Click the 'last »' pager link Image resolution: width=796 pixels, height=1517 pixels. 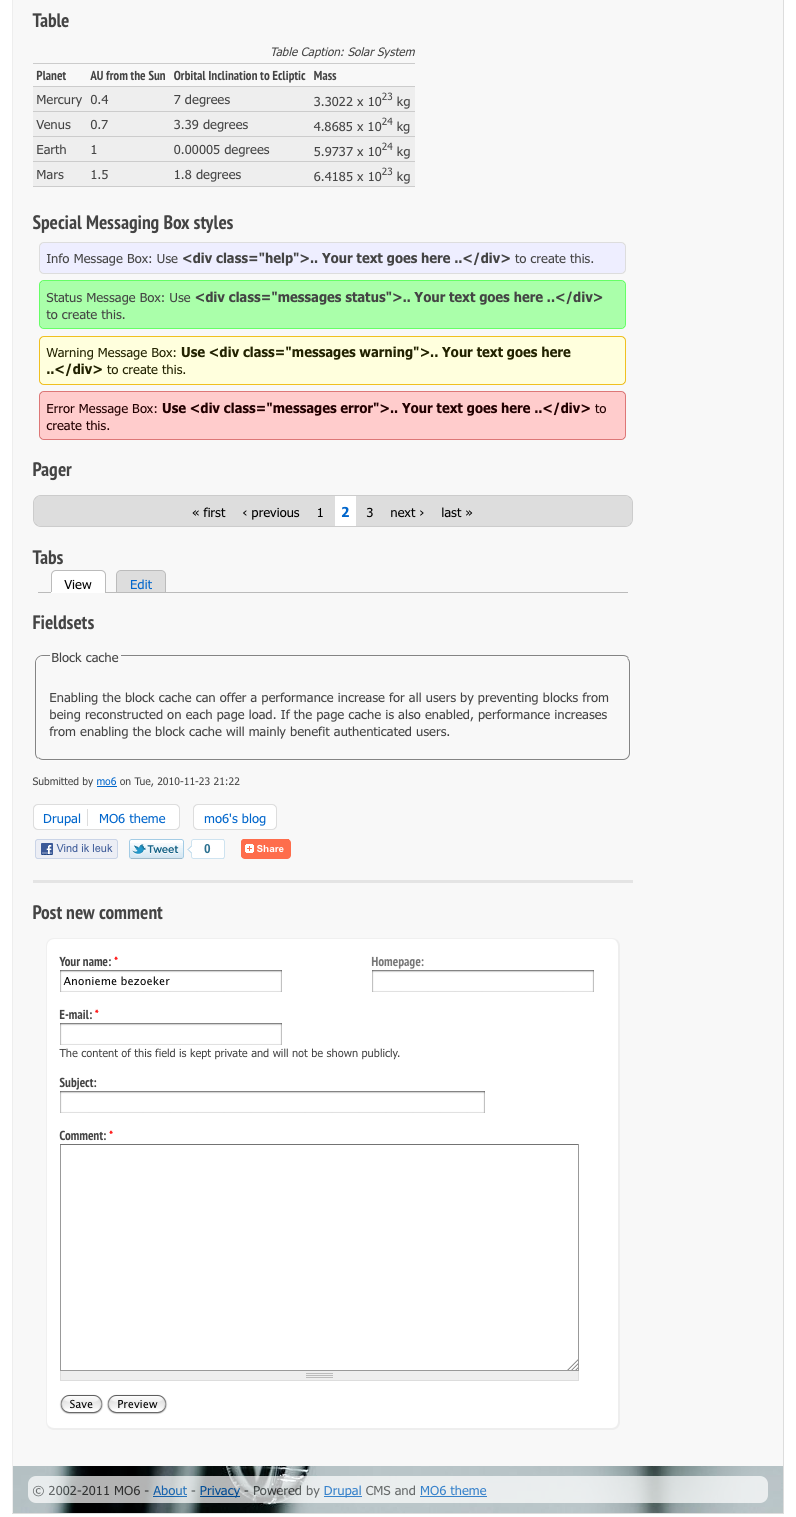pyautogui.click(x=457, y=512)
